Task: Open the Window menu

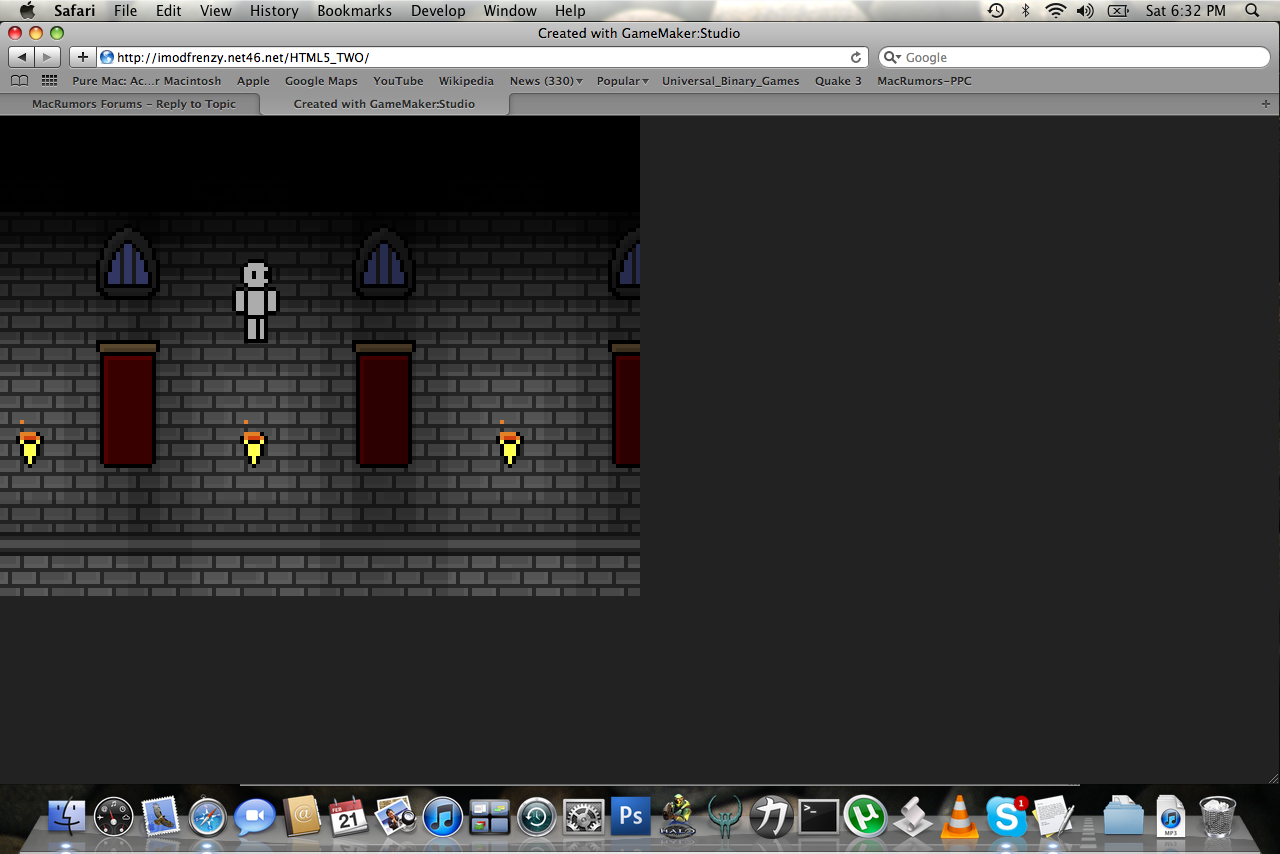Action: click(510, 11)
